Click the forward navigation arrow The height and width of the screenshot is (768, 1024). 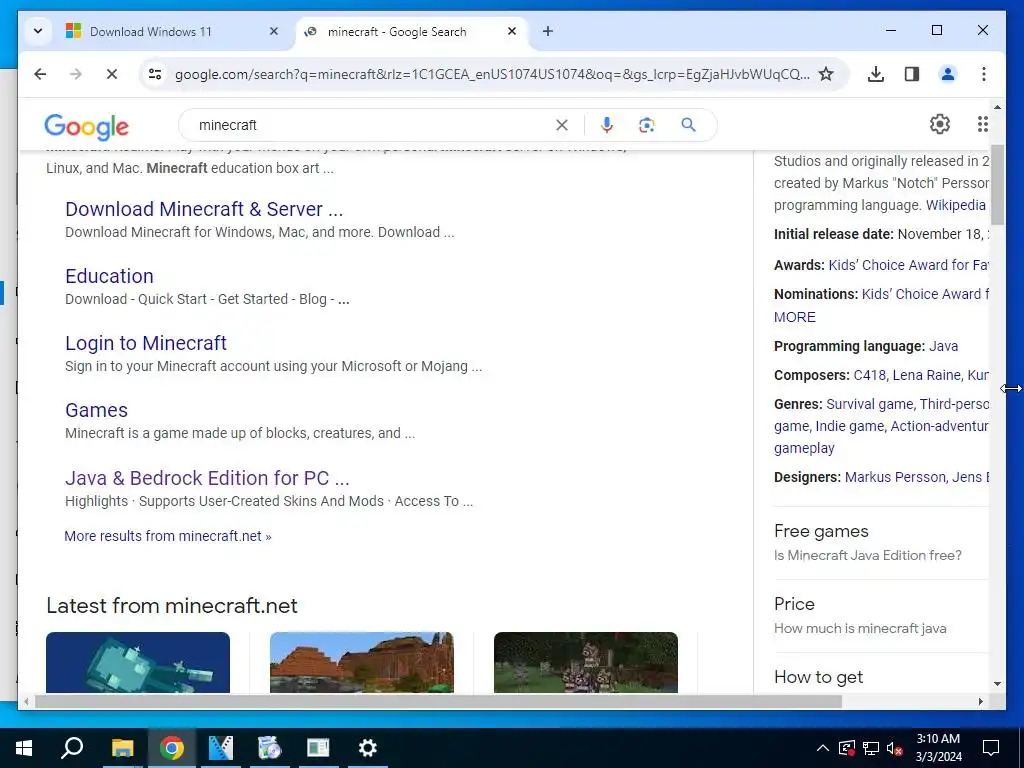point(76,74)
